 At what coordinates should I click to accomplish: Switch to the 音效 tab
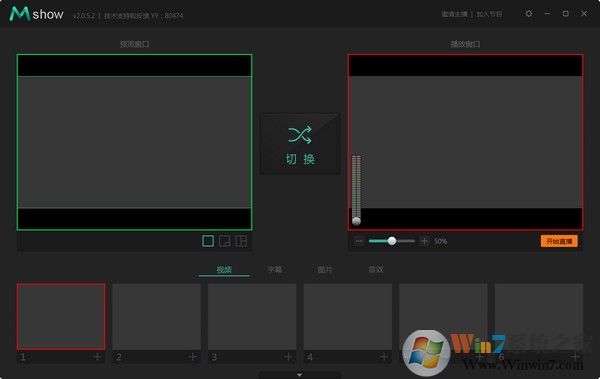coord(375,270)
